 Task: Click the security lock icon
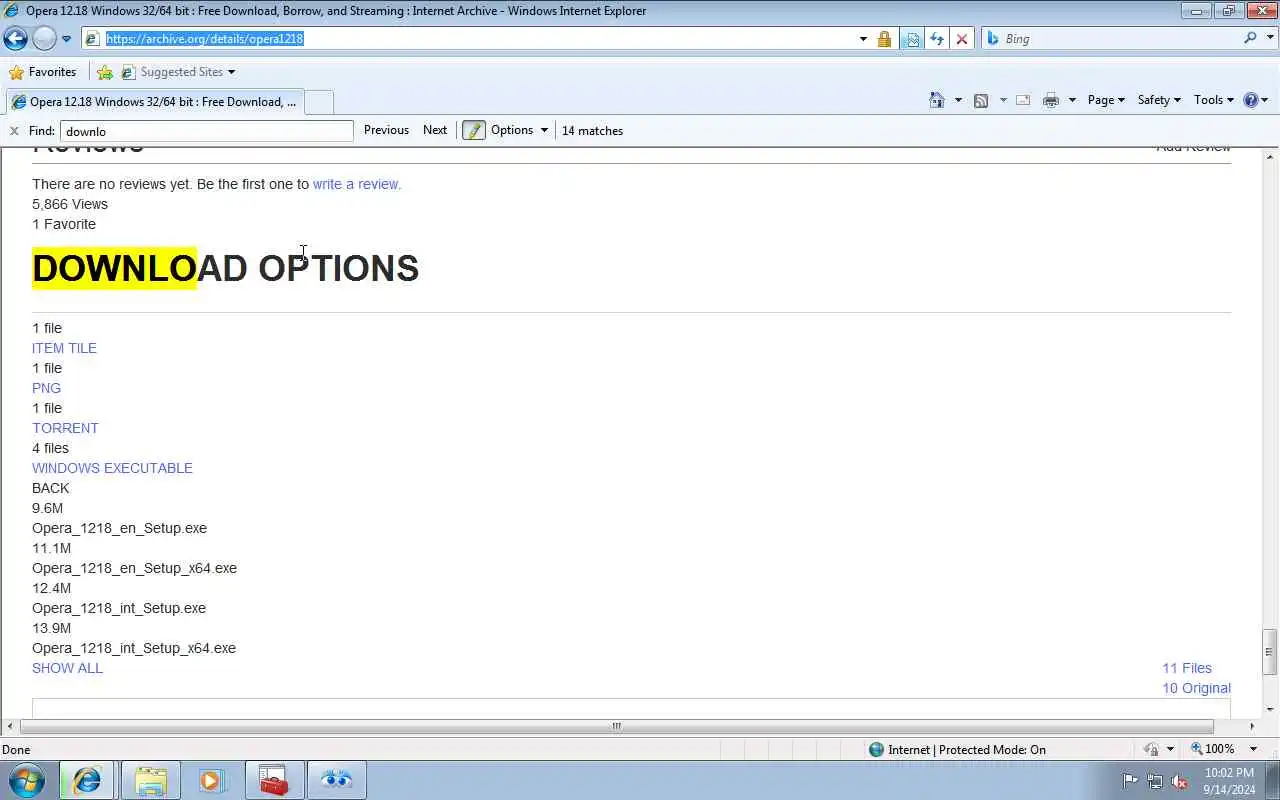884,39
